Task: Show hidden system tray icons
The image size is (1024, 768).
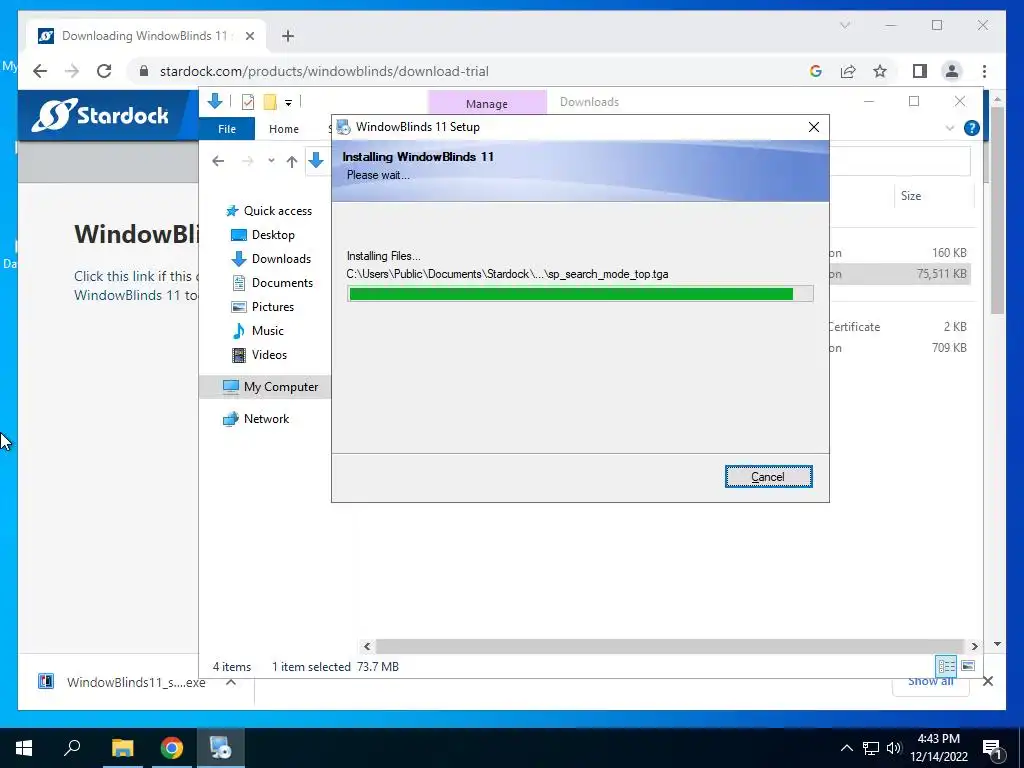Action: pyautogui.click(x=846, y=748)
